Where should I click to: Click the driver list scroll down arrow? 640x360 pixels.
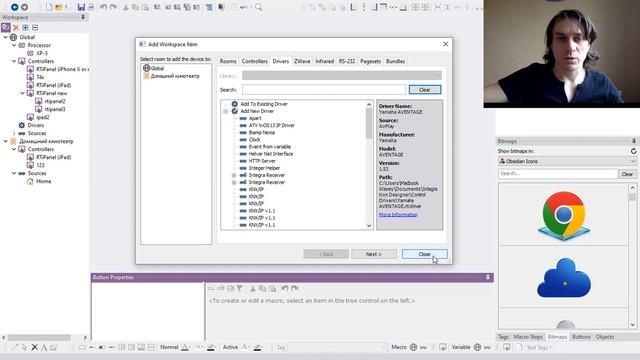pyautogui.click(x=369, y=225)
